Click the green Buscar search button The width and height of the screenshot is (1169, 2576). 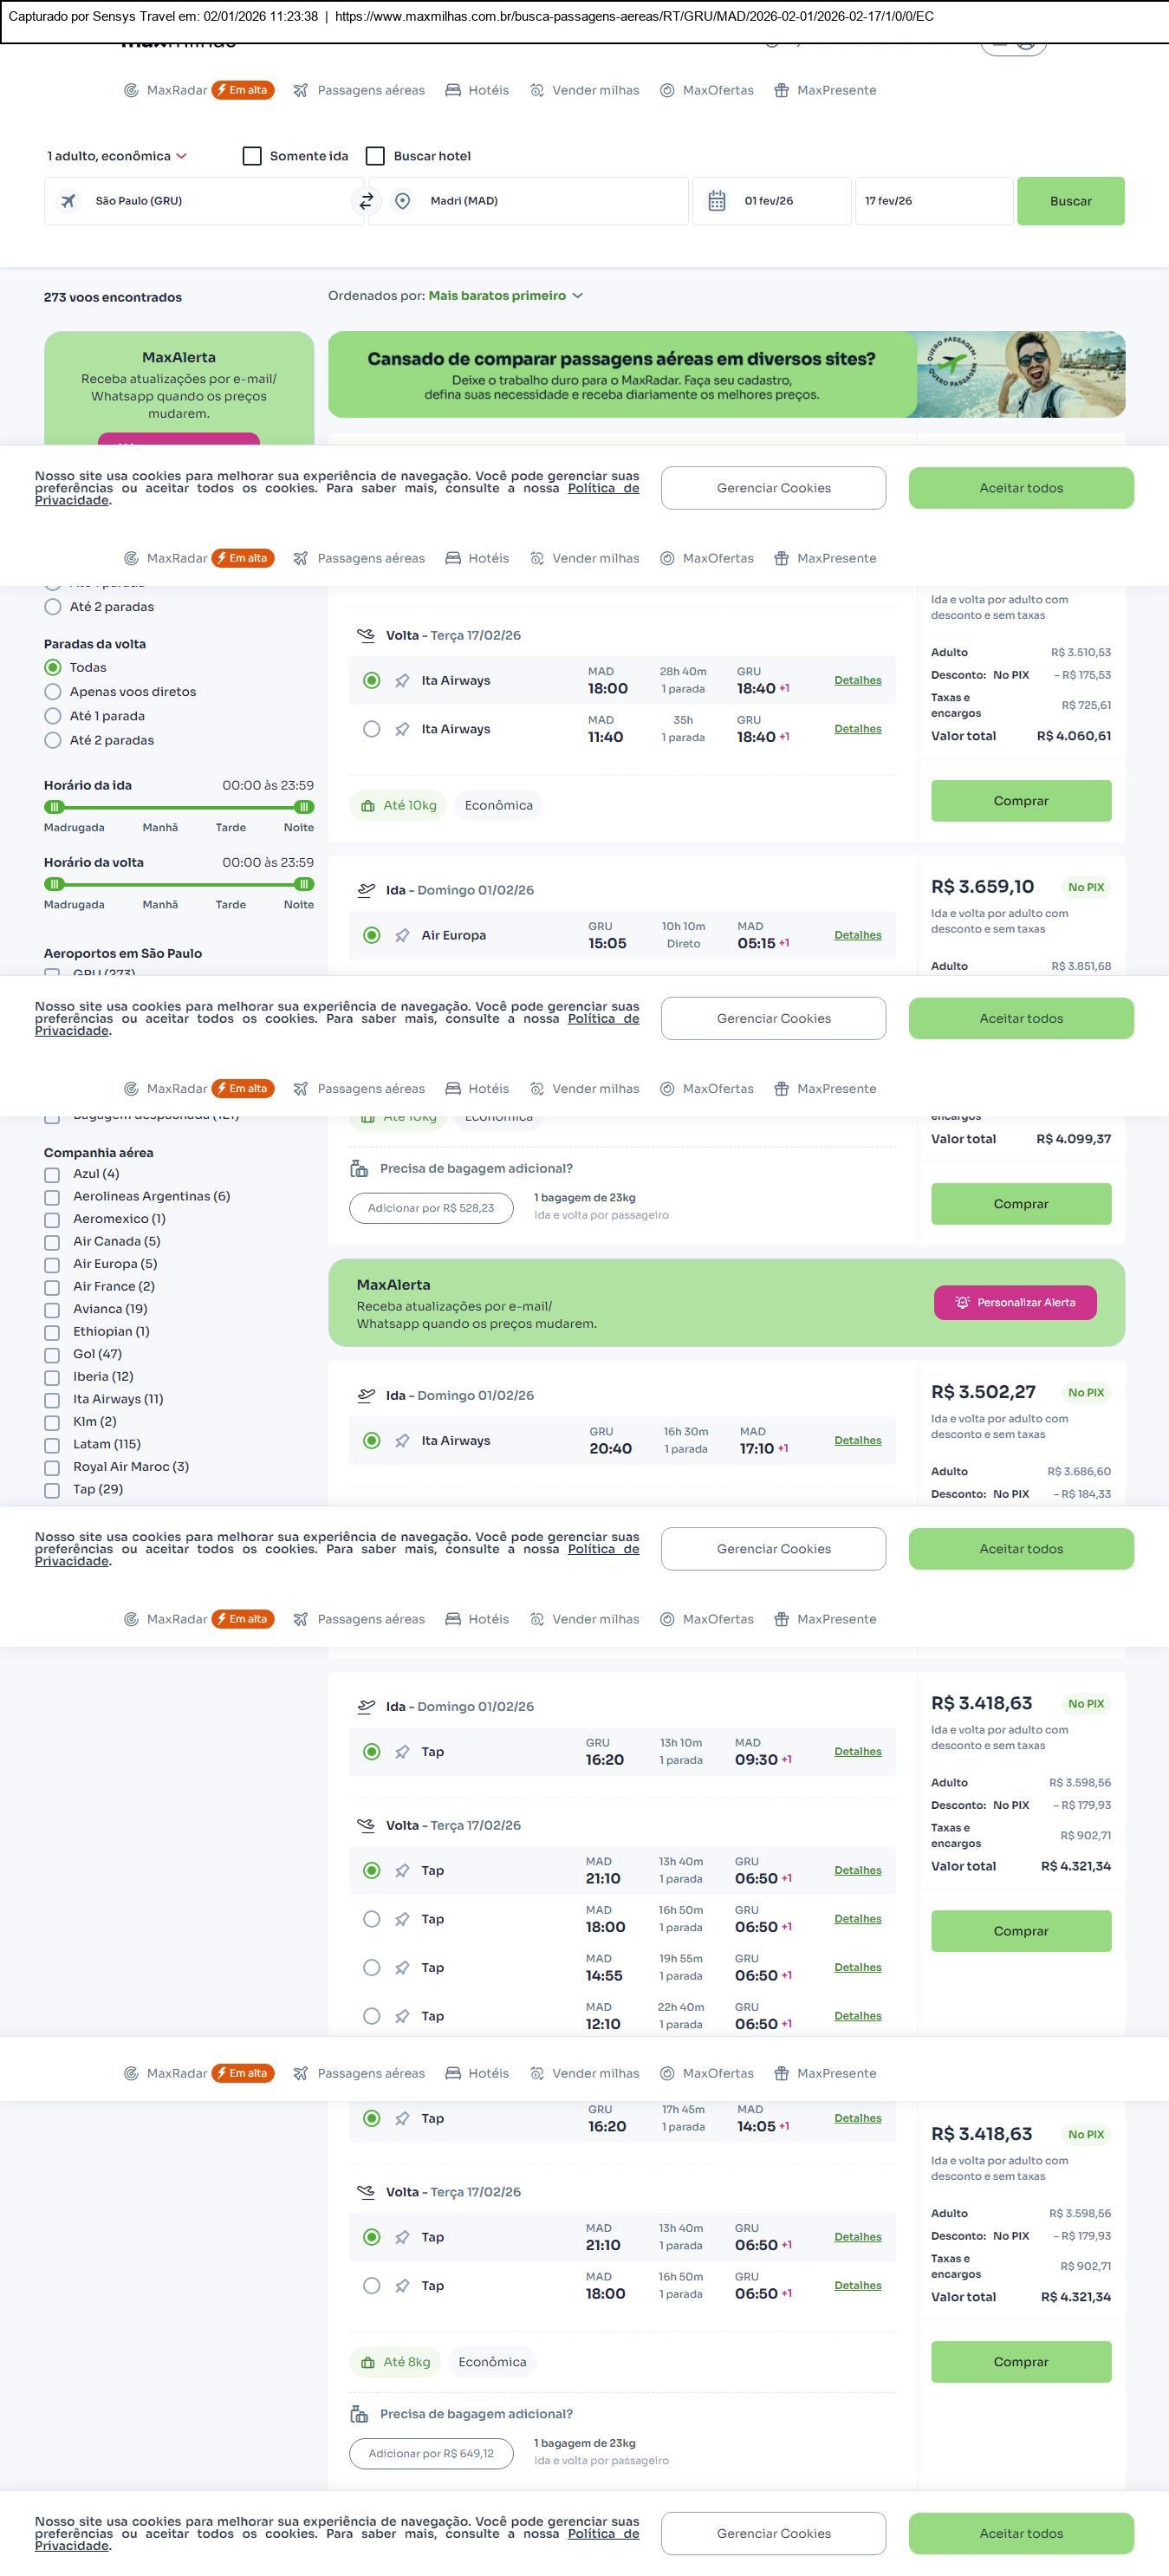point(1070,201)
